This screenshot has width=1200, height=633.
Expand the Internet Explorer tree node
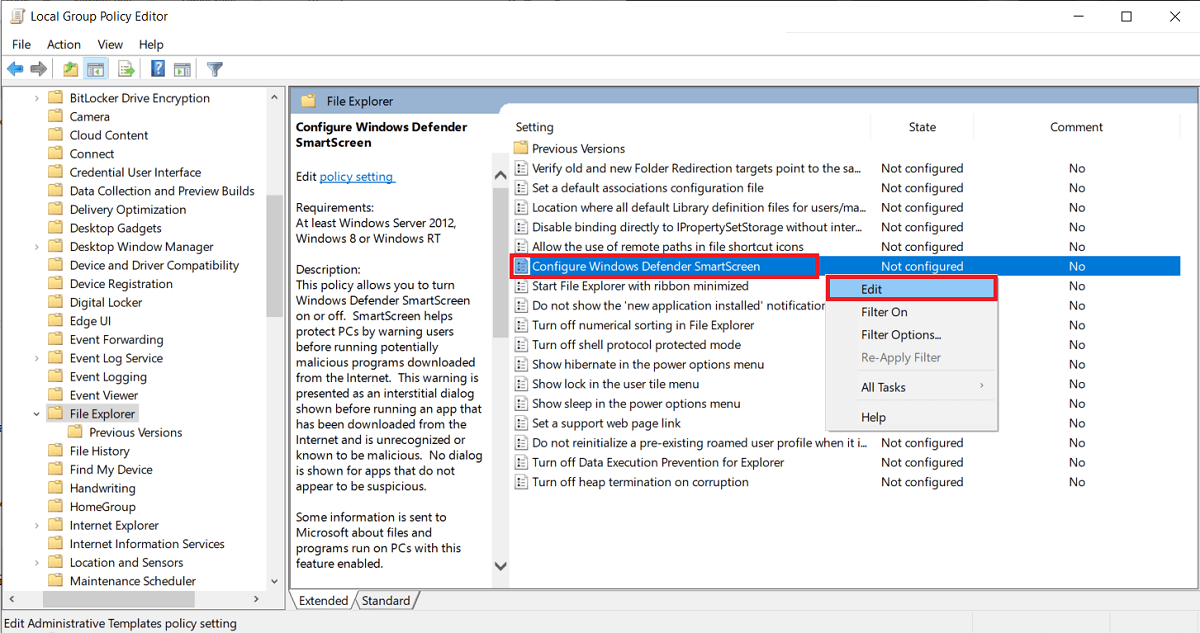39,524
